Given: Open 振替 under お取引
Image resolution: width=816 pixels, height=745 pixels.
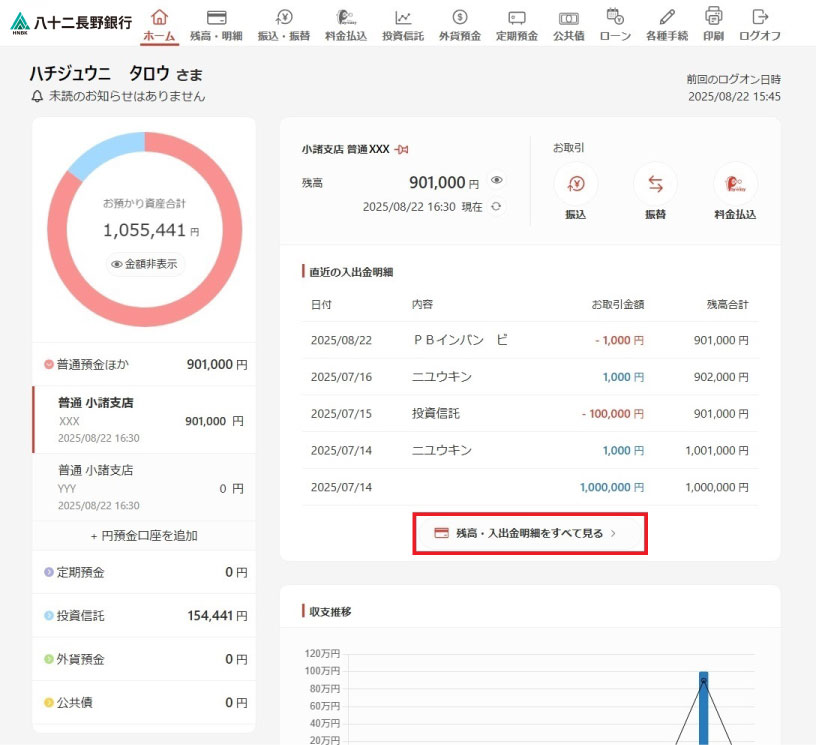Looking at the screenshot, I should (x=655, y=184).
